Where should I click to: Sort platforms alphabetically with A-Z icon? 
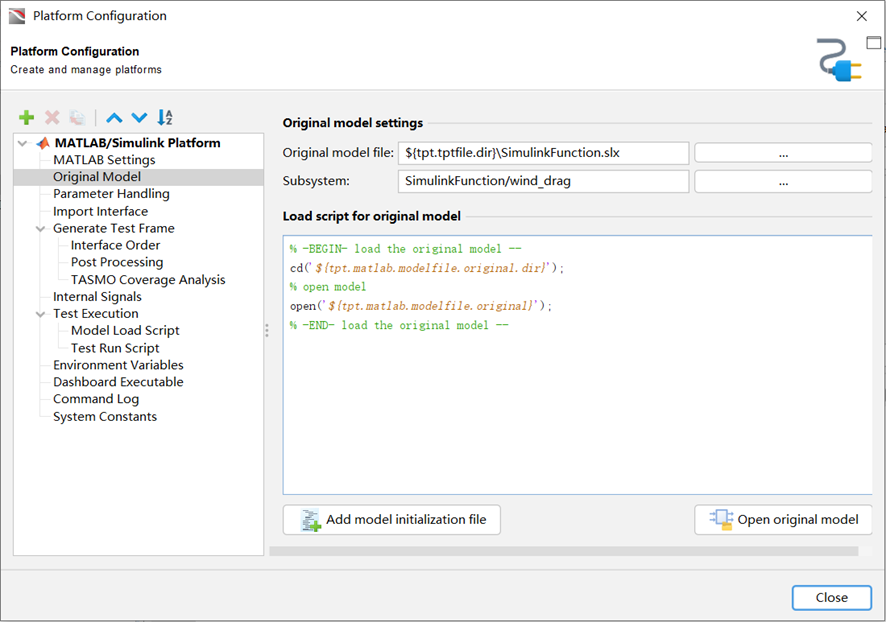tap(164, 117)
